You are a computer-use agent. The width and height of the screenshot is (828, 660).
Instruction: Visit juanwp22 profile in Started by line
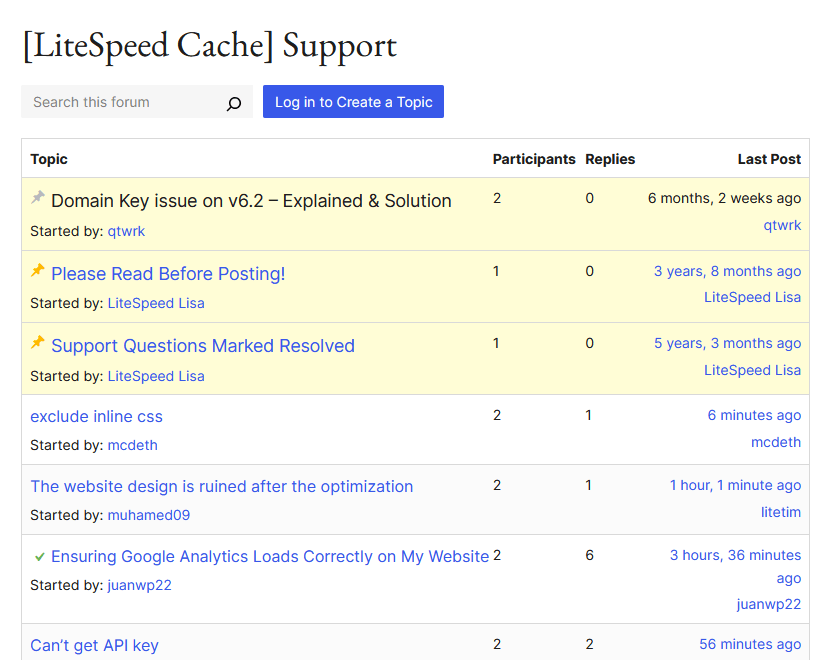[139, 585]
